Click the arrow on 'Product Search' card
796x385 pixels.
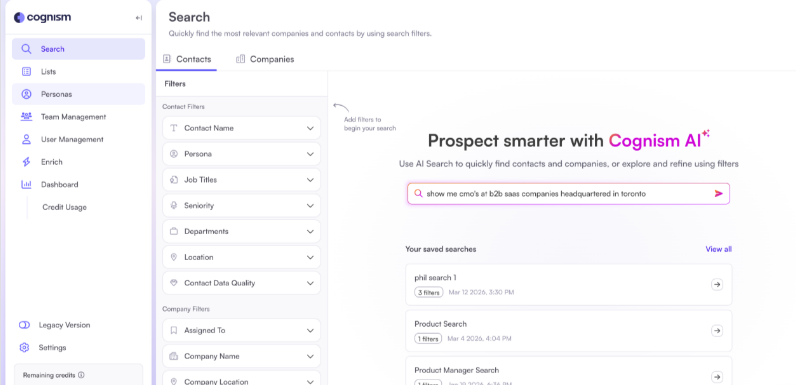[716, 331]
